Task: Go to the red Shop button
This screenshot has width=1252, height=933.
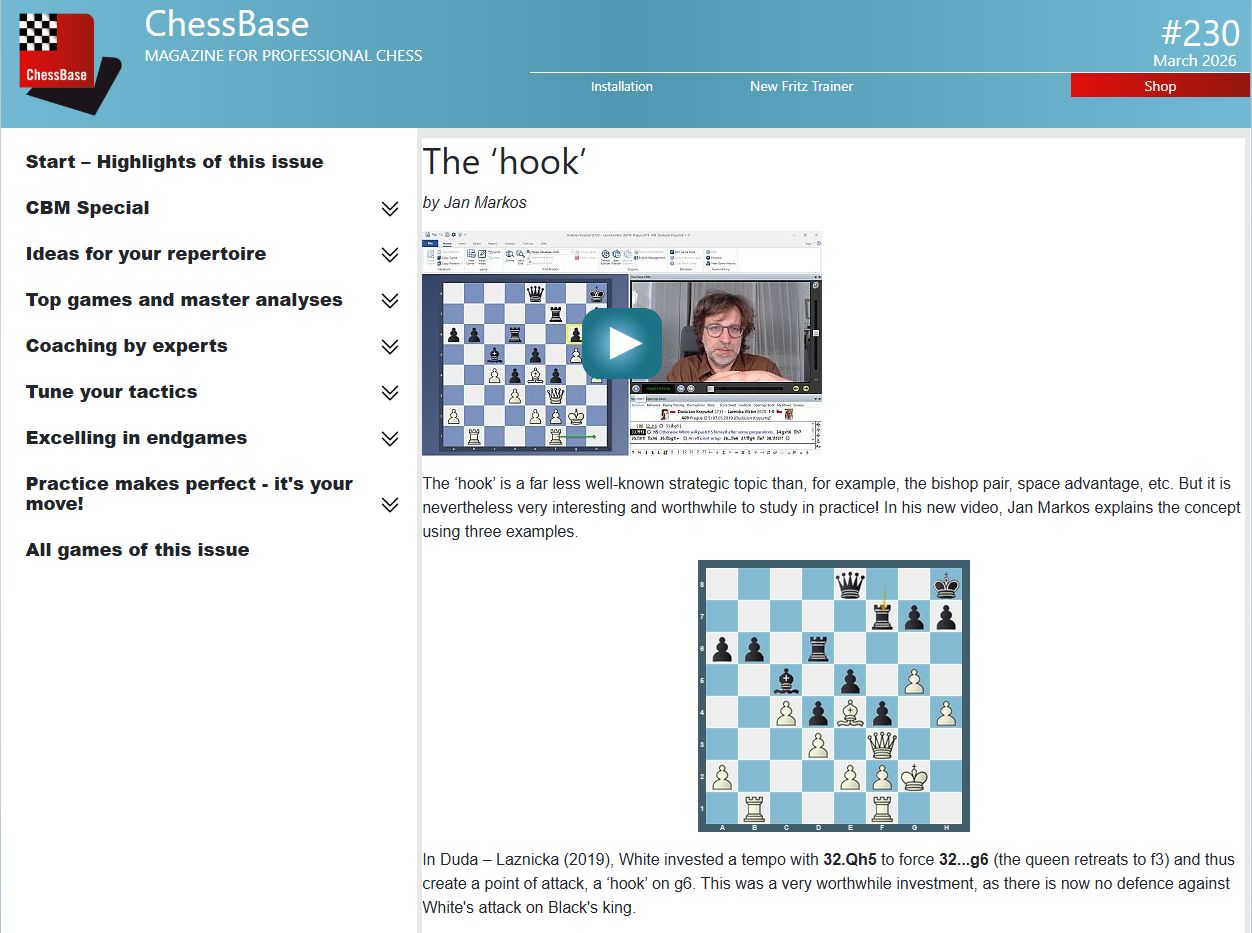Action: [1159, 86]
